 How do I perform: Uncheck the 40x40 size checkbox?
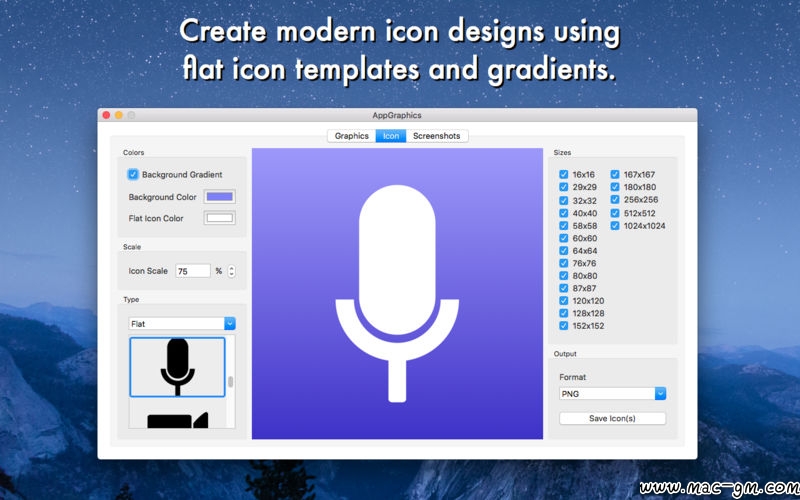(x=563, y=213)
